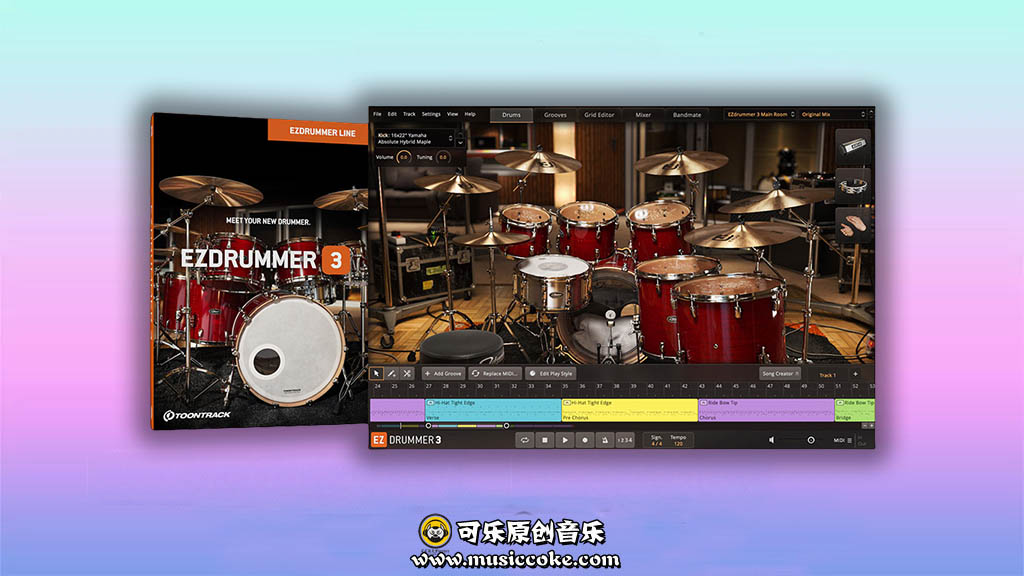Select the arrow pointer tool
The width and height of the screenshot is (1024, 576).
[x=376, y=374]
